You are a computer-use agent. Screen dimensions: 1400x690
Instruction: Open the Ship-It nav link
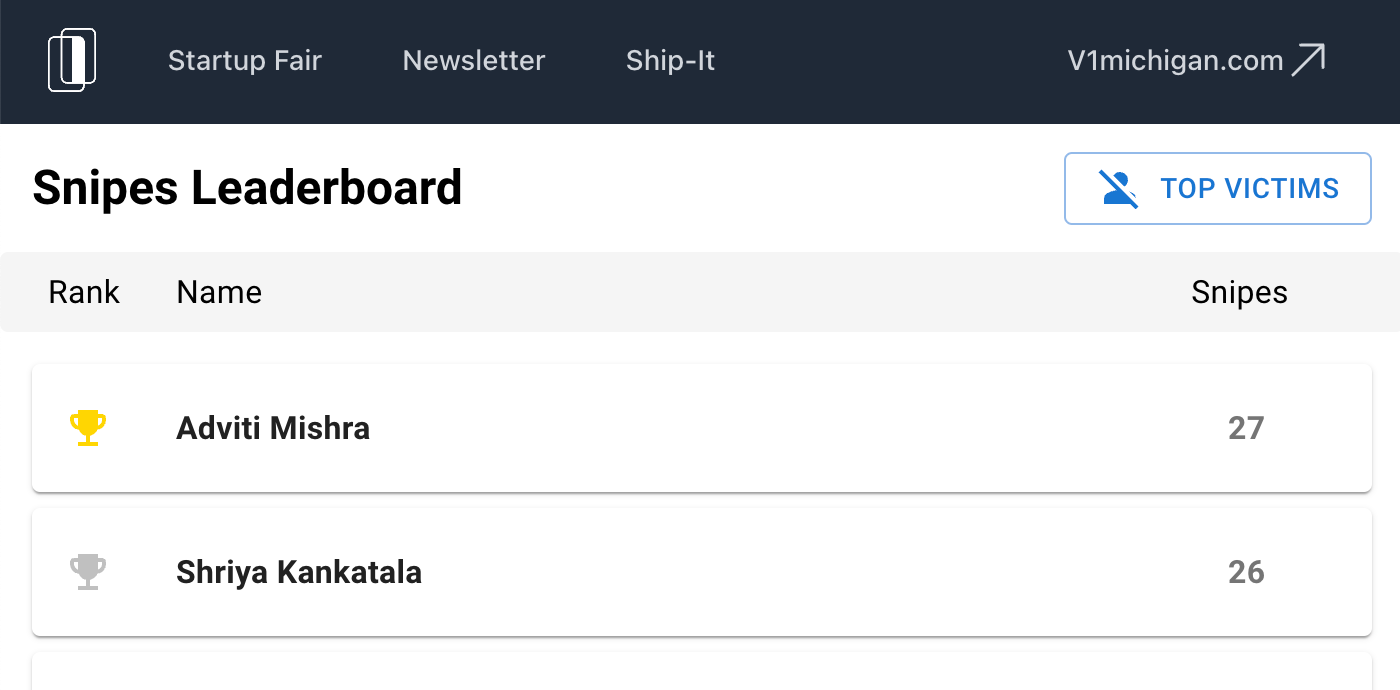671,61
